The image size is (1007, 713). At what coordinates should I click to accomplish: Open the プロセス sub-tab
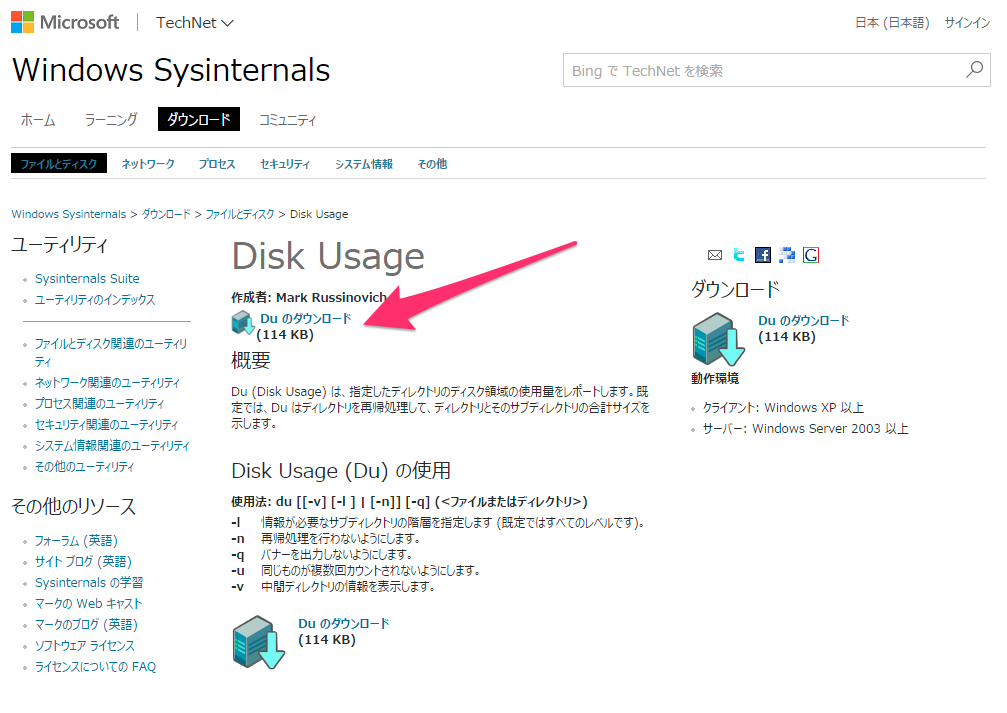(x=216, y=164)
